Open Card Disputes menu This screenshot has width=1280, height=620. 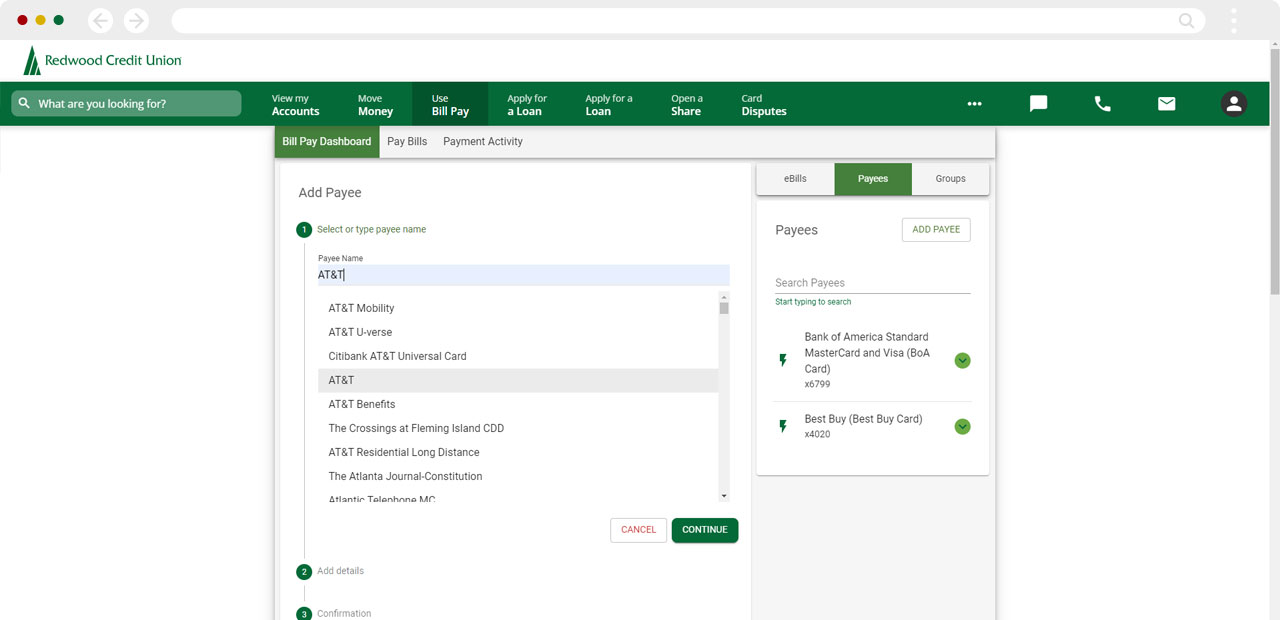tap(764, 105)
